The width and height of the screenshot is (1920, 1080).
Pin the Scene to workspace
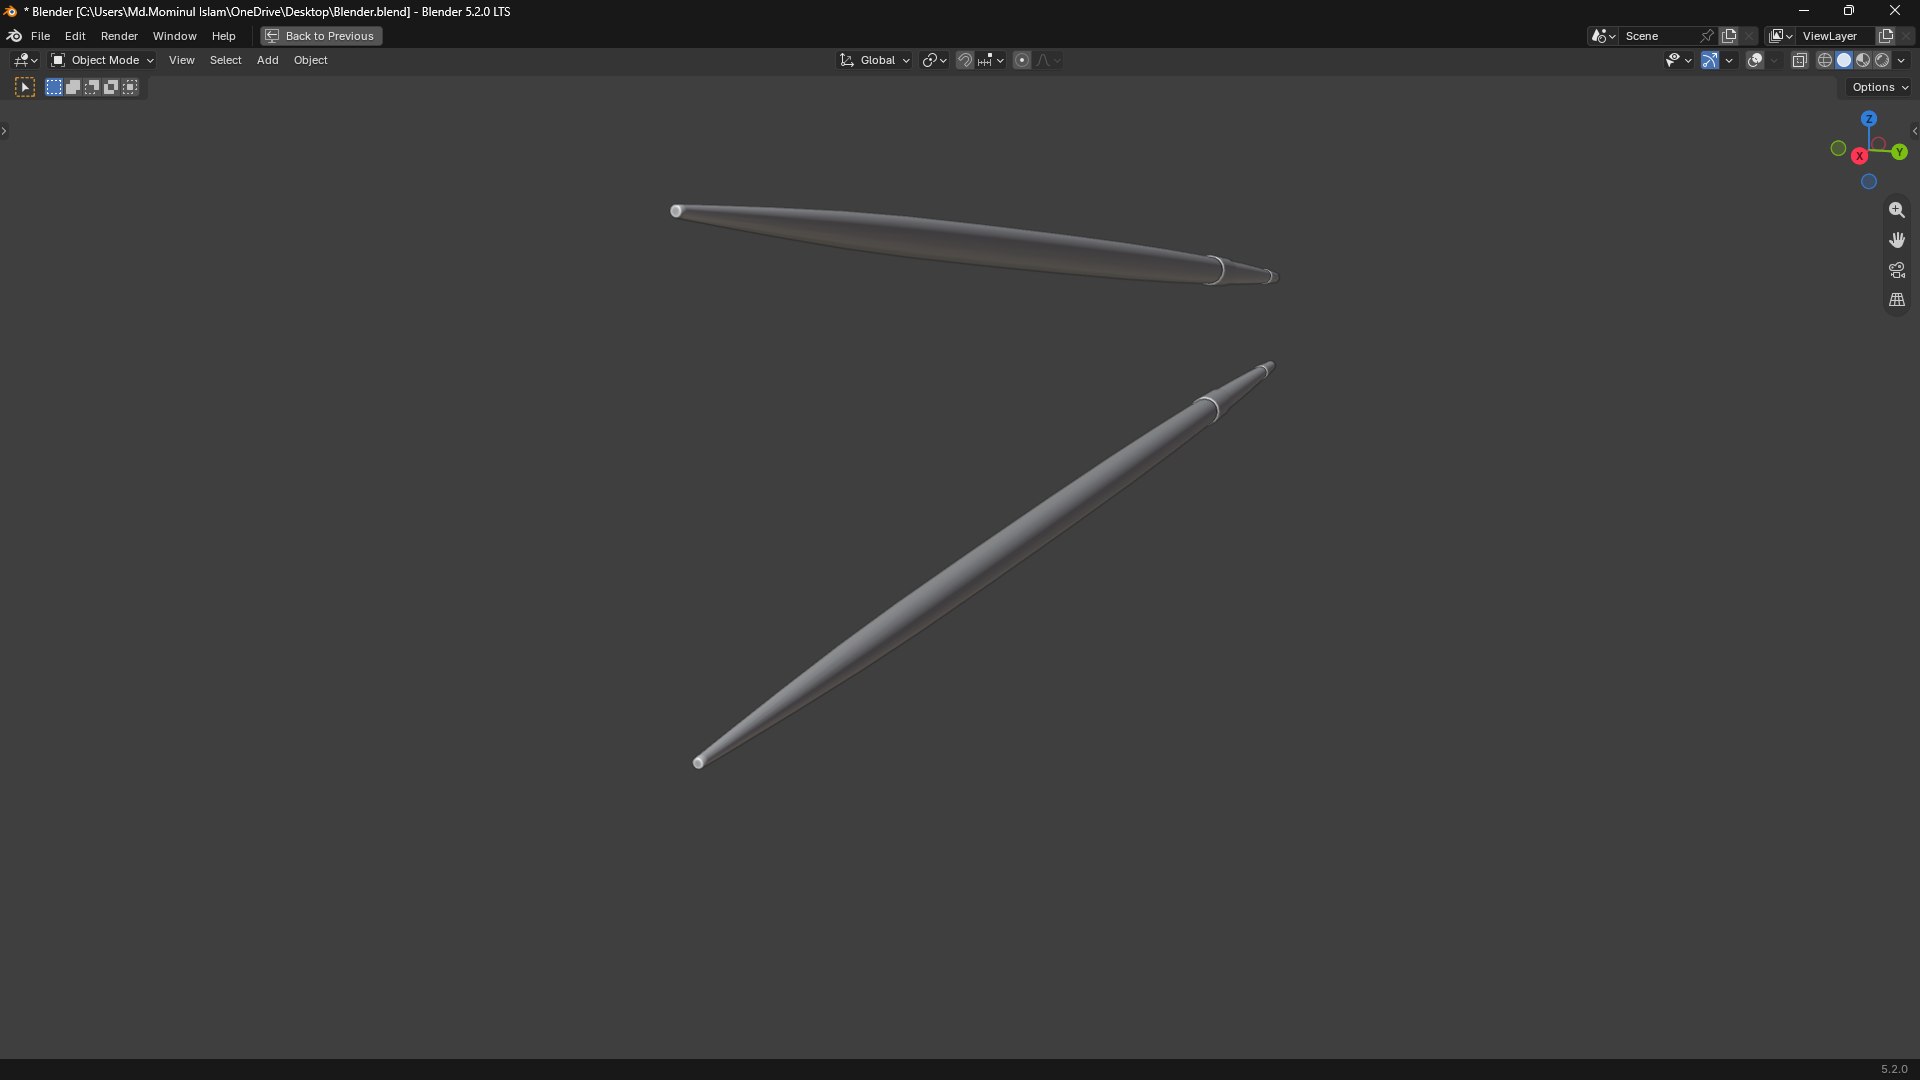[1707, 36]
